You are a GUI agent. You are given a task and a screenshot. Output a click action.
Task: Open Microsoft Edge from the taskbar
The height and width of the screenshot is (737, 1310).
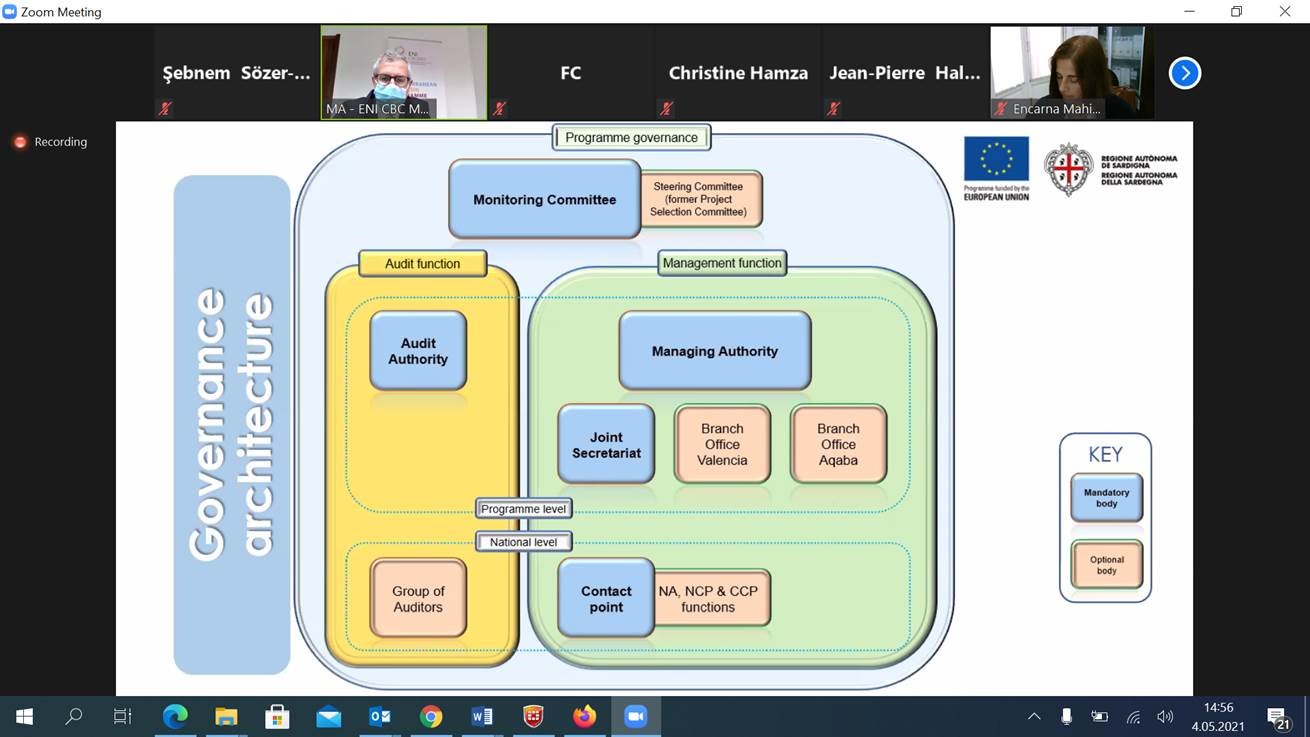tap(175, 716)
